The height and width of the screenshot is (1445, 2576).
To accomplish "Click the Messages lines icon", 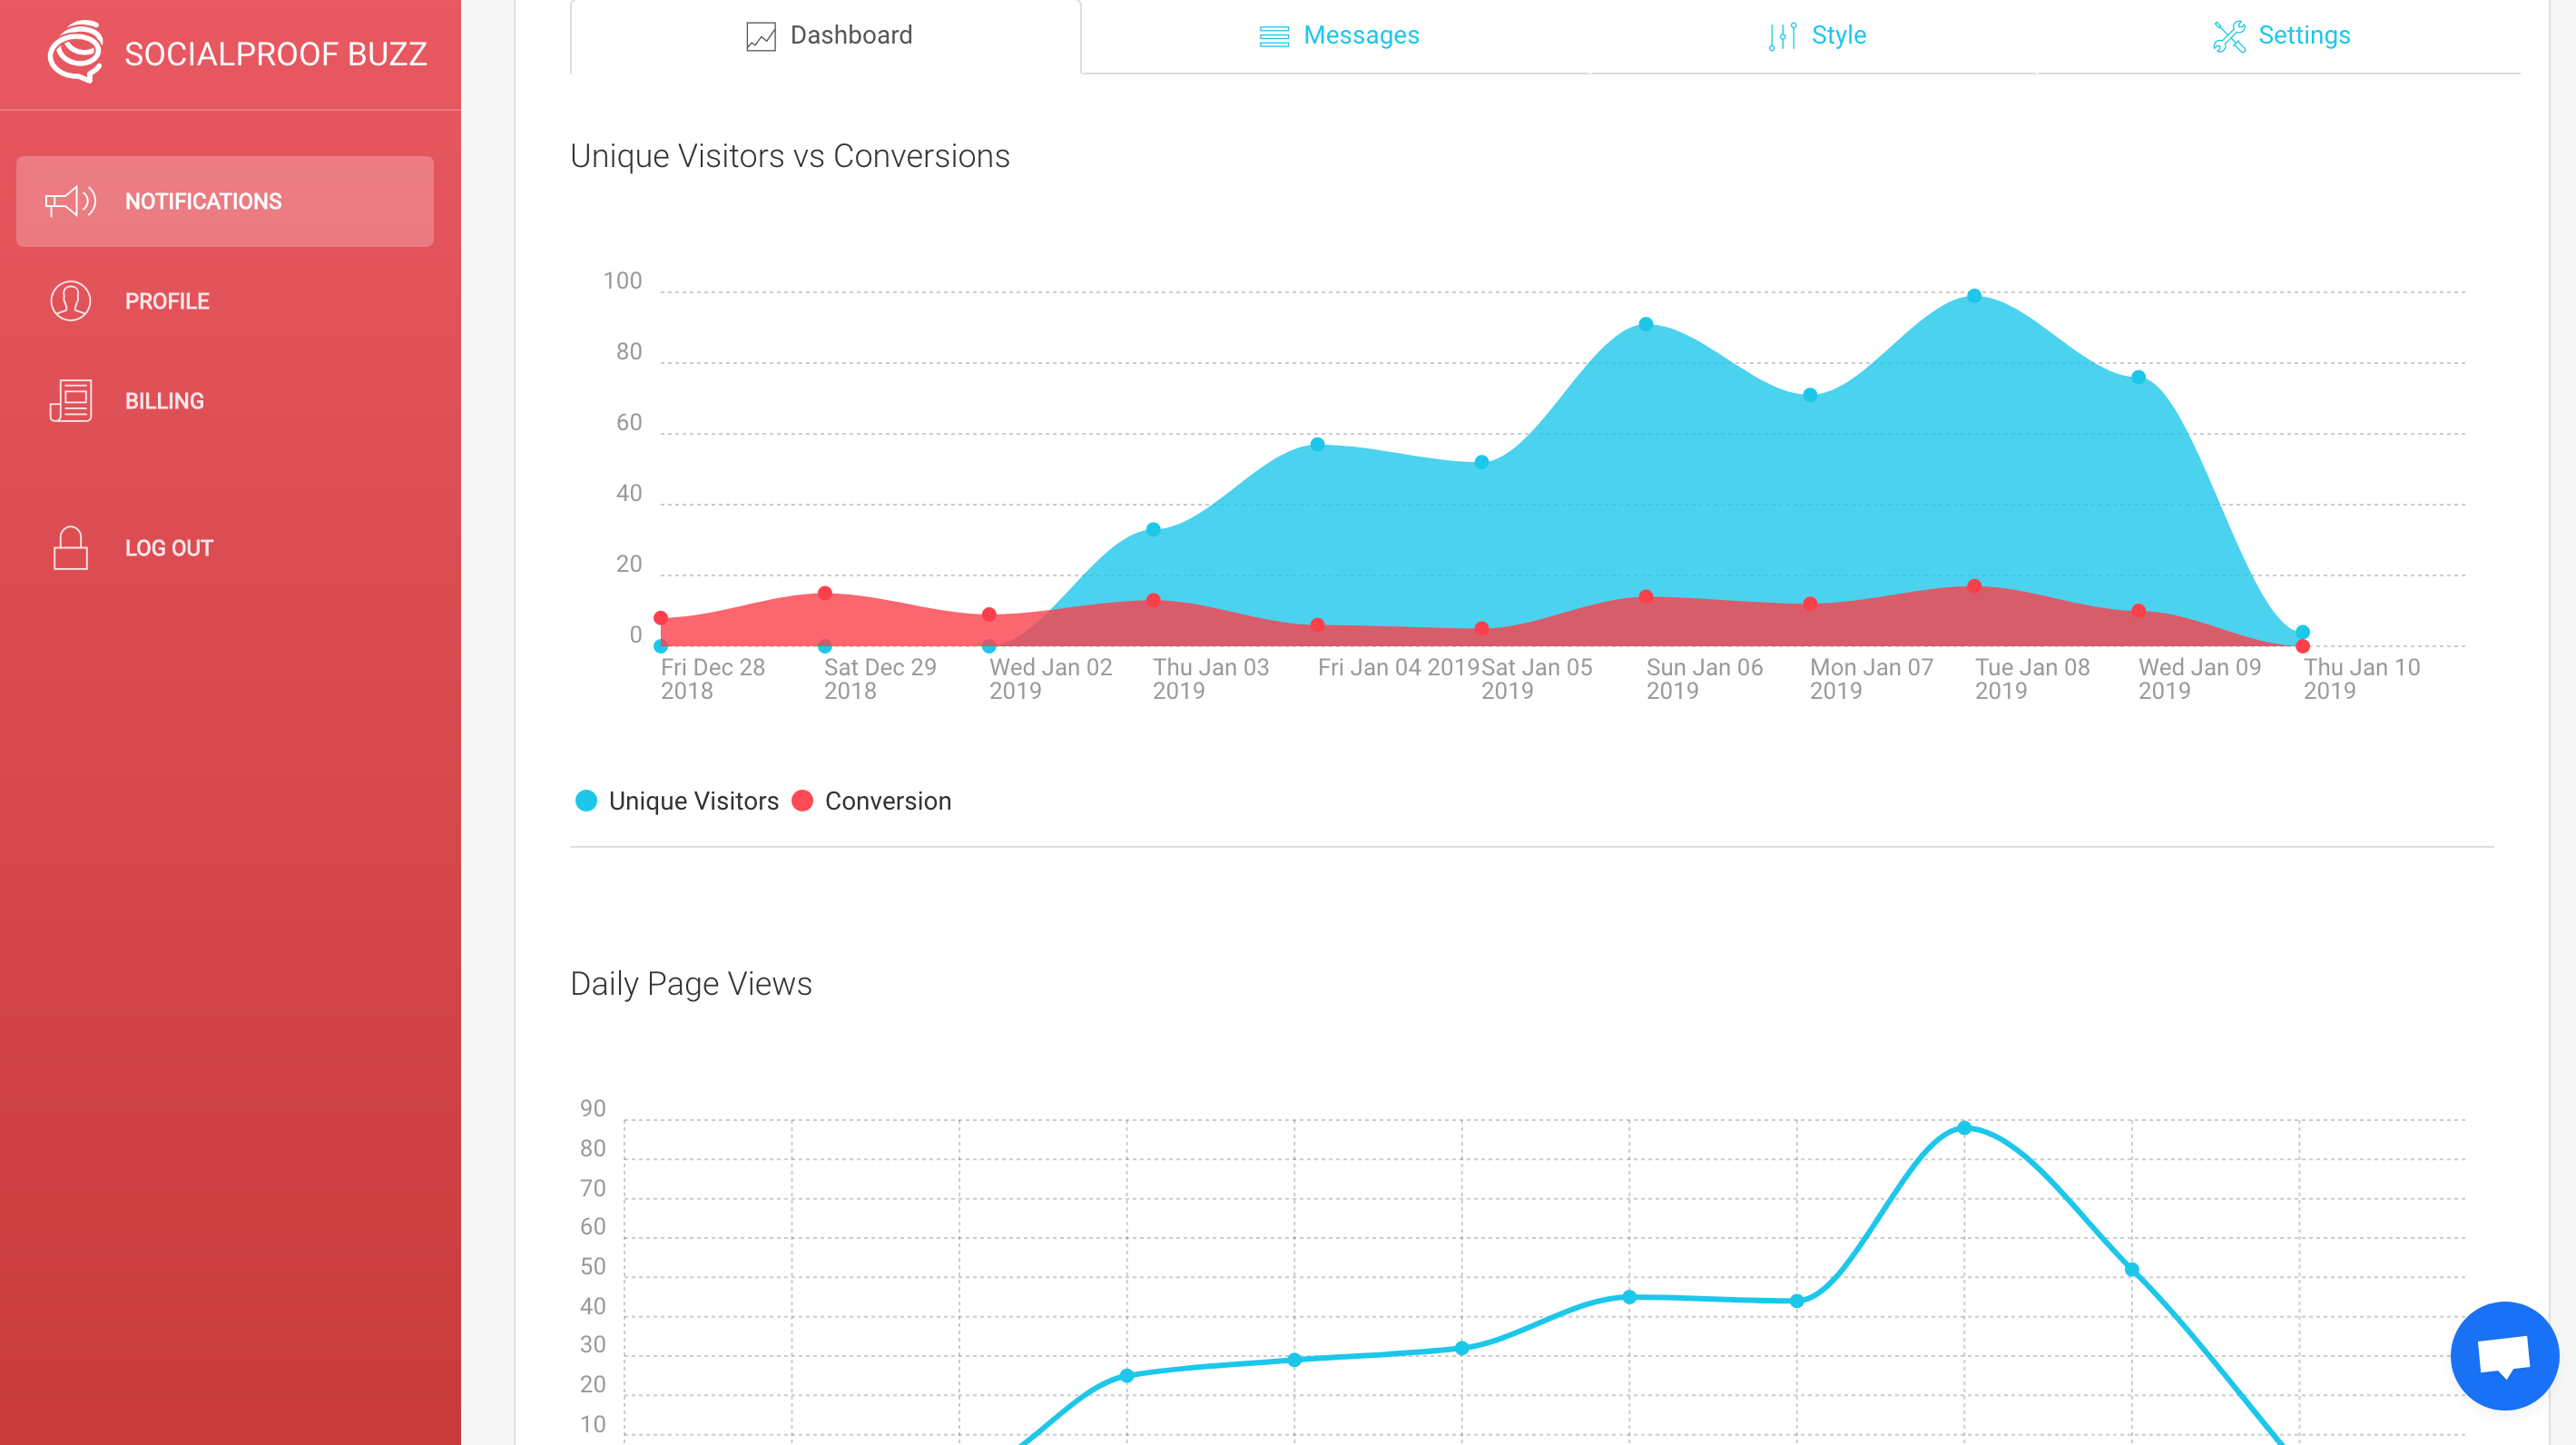I will click(x=1274, y=36).
